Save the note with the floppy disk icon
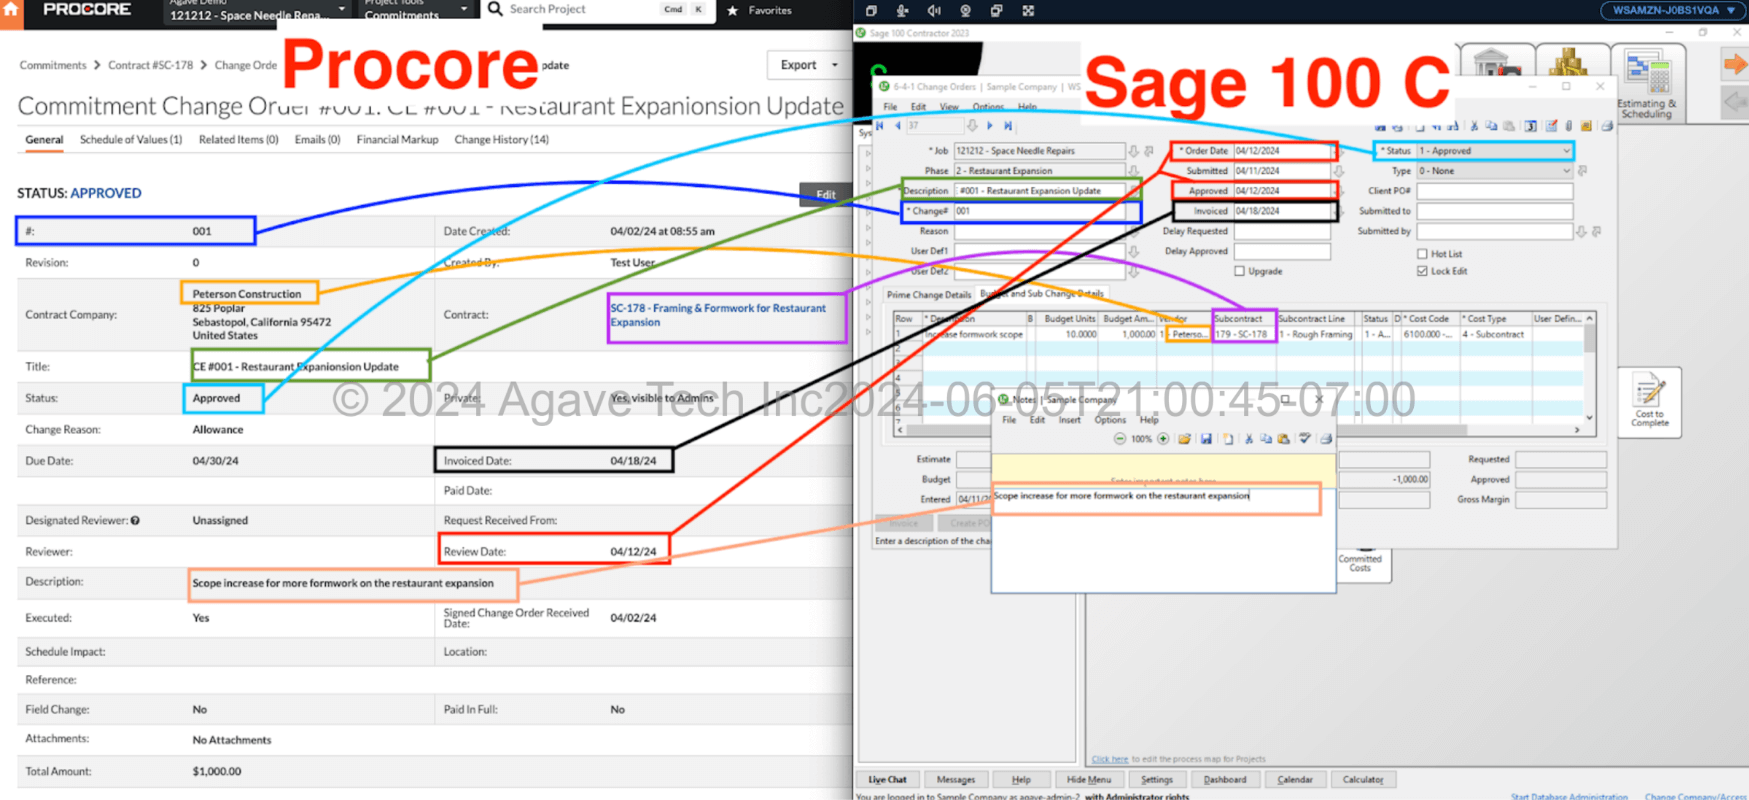The image size is (1749, 800). pos(1206,439)
